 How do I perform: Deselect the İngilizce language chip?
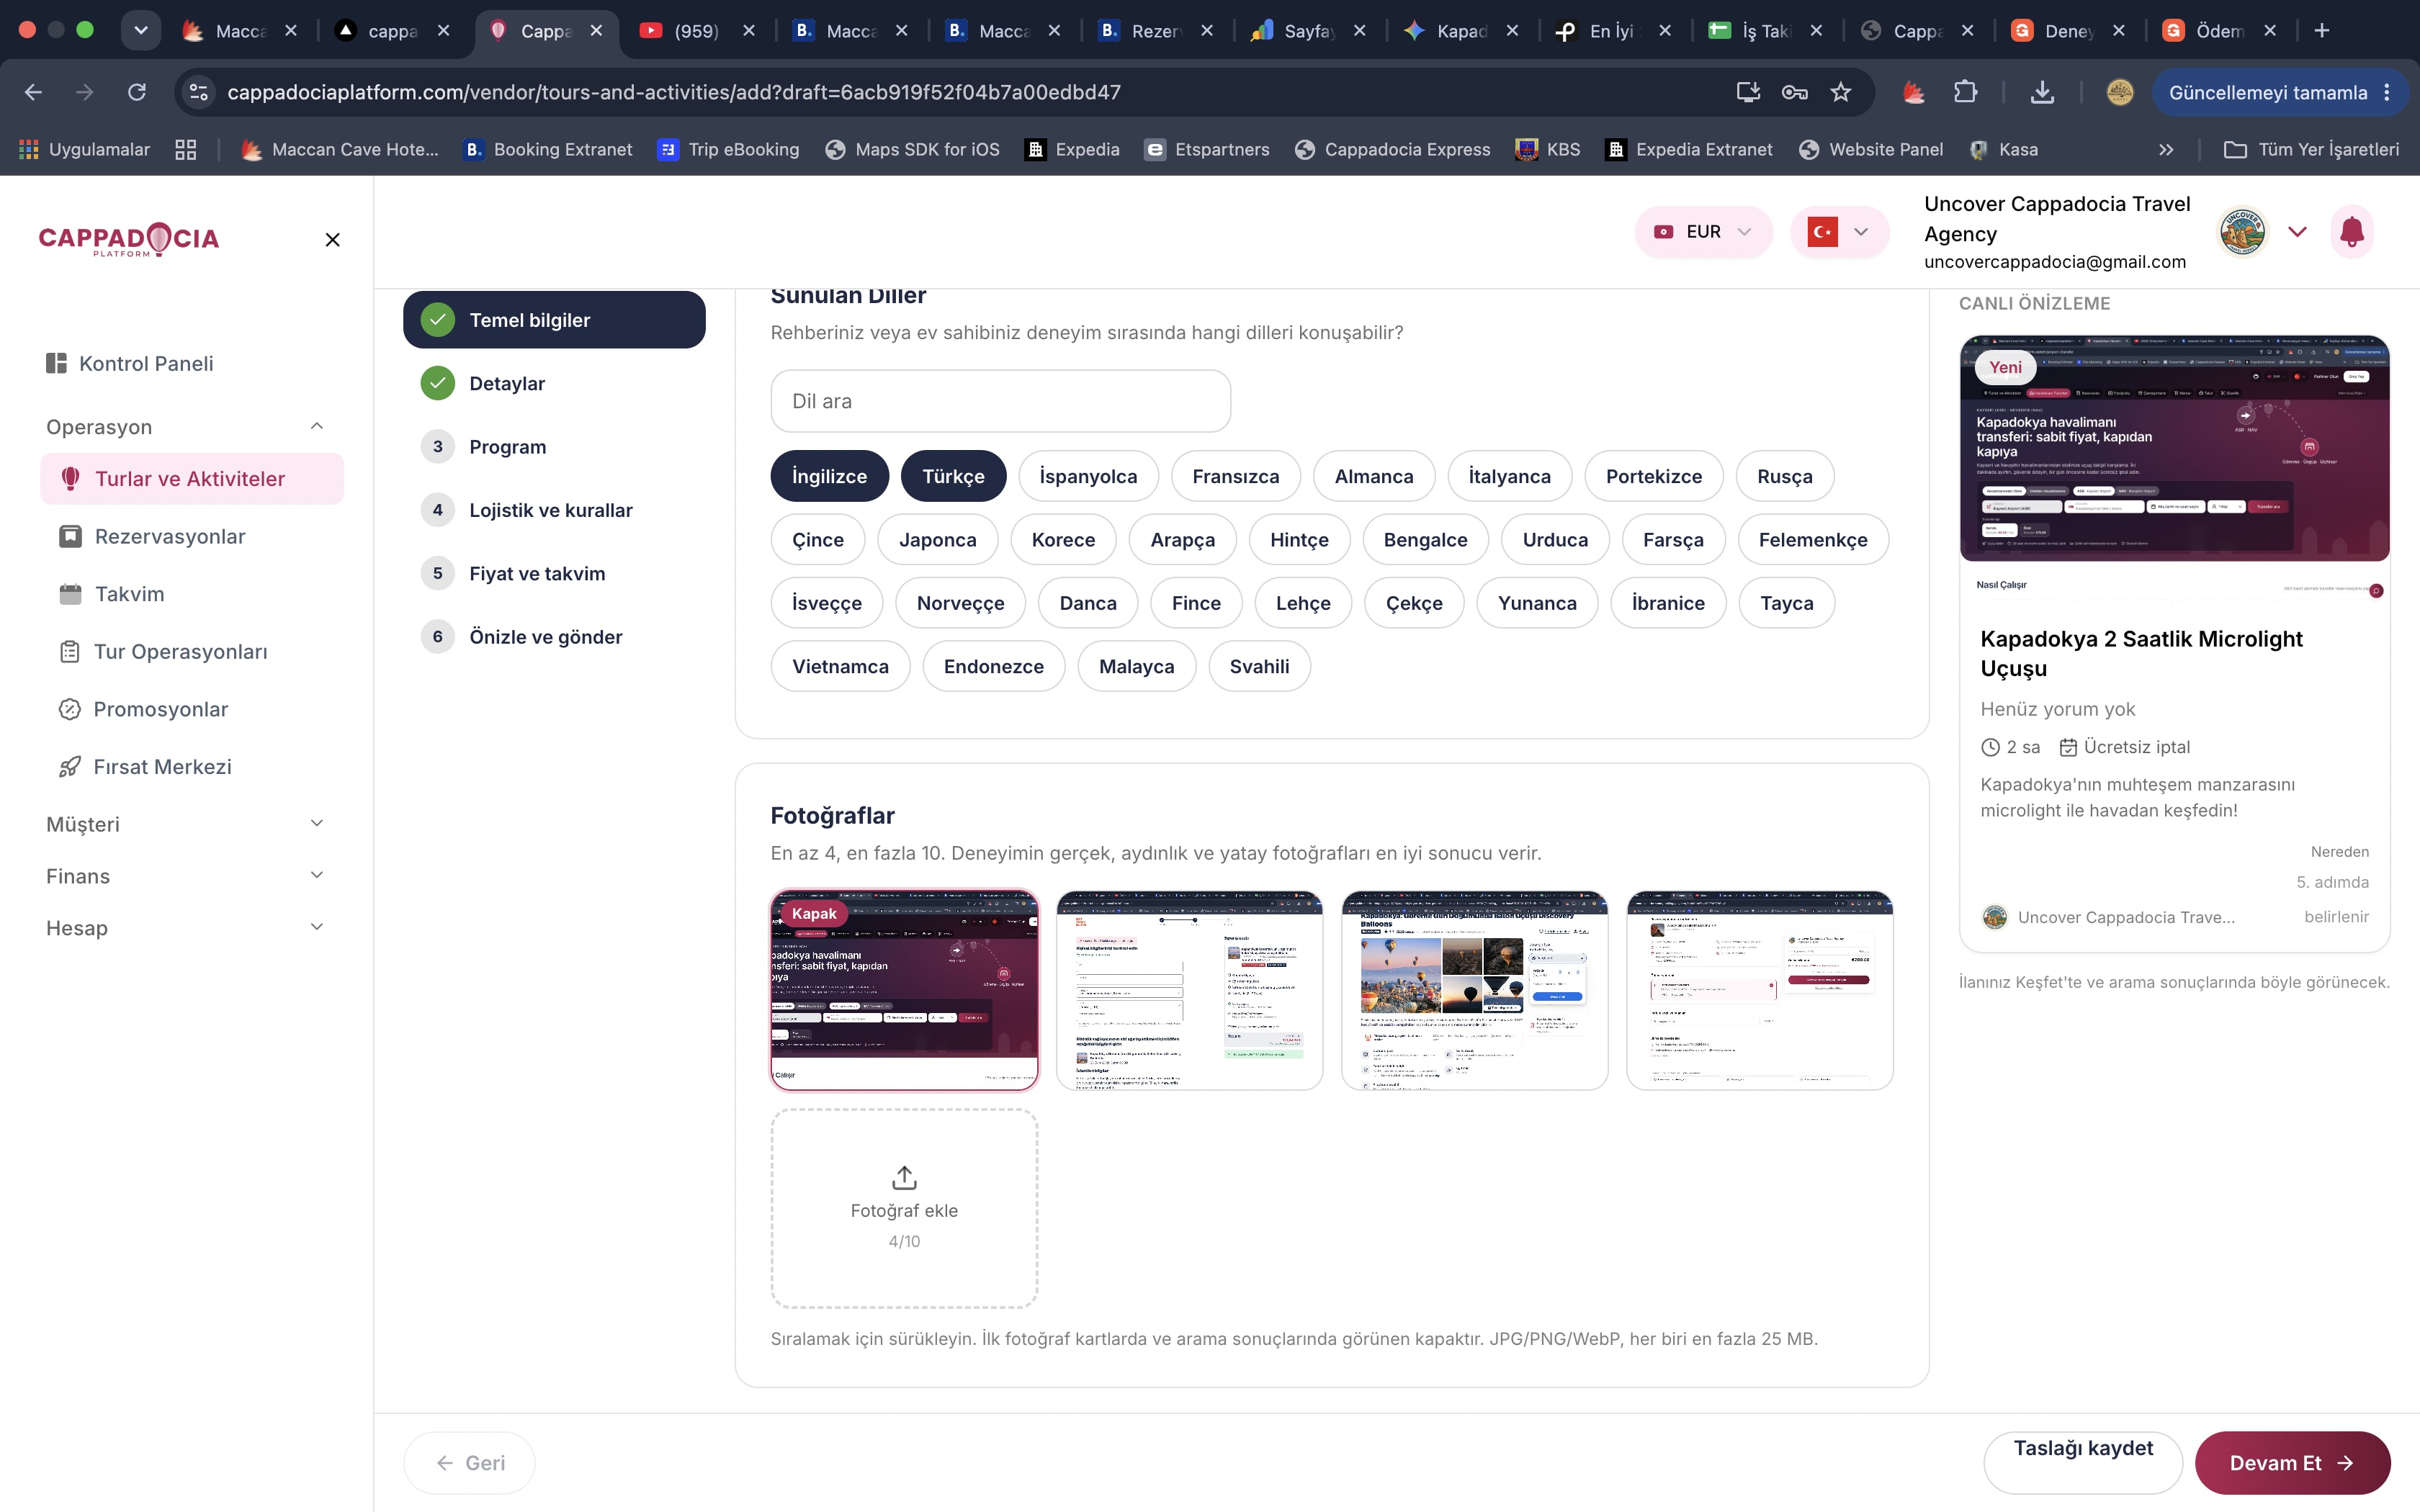(829, 476)
